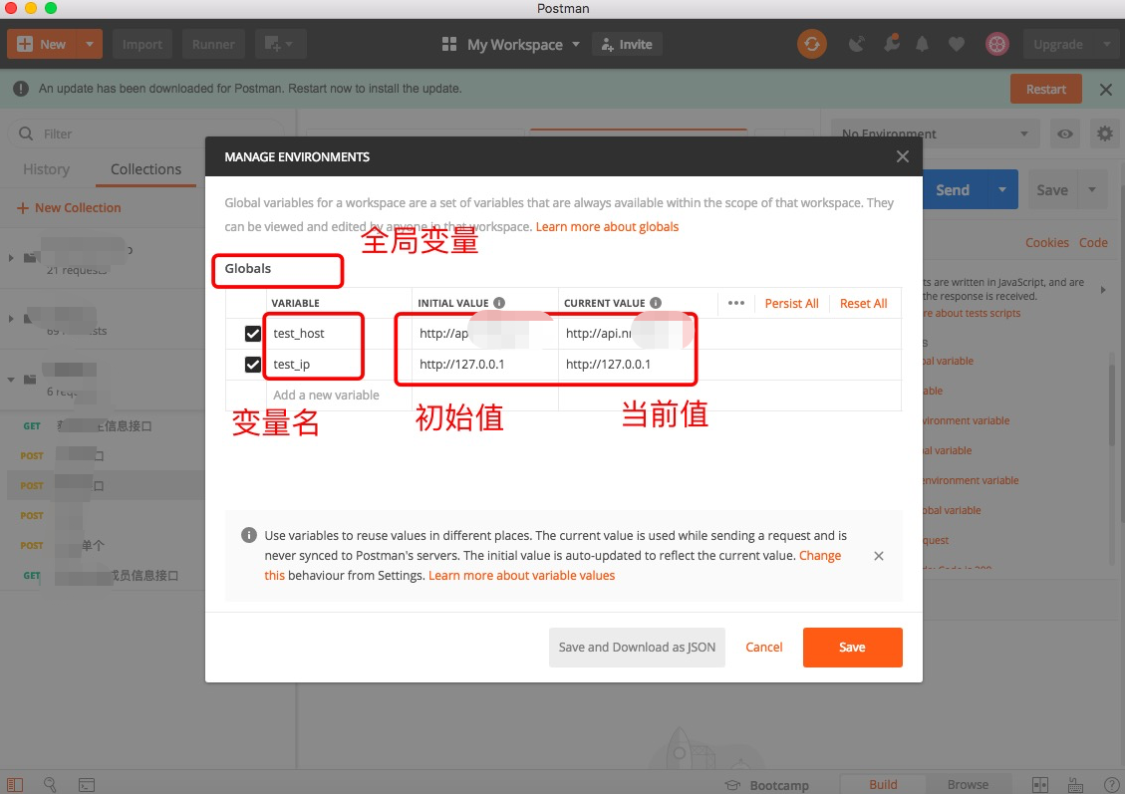Image resolution: width=1125 pixels, height=794 pixels.
Task: Click the Filter search field
Action: click(x=146, y=133)
